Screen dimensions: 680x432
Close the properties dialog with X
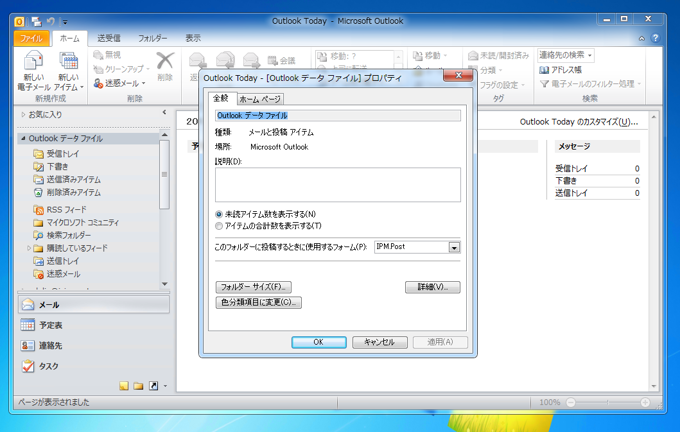458,75
